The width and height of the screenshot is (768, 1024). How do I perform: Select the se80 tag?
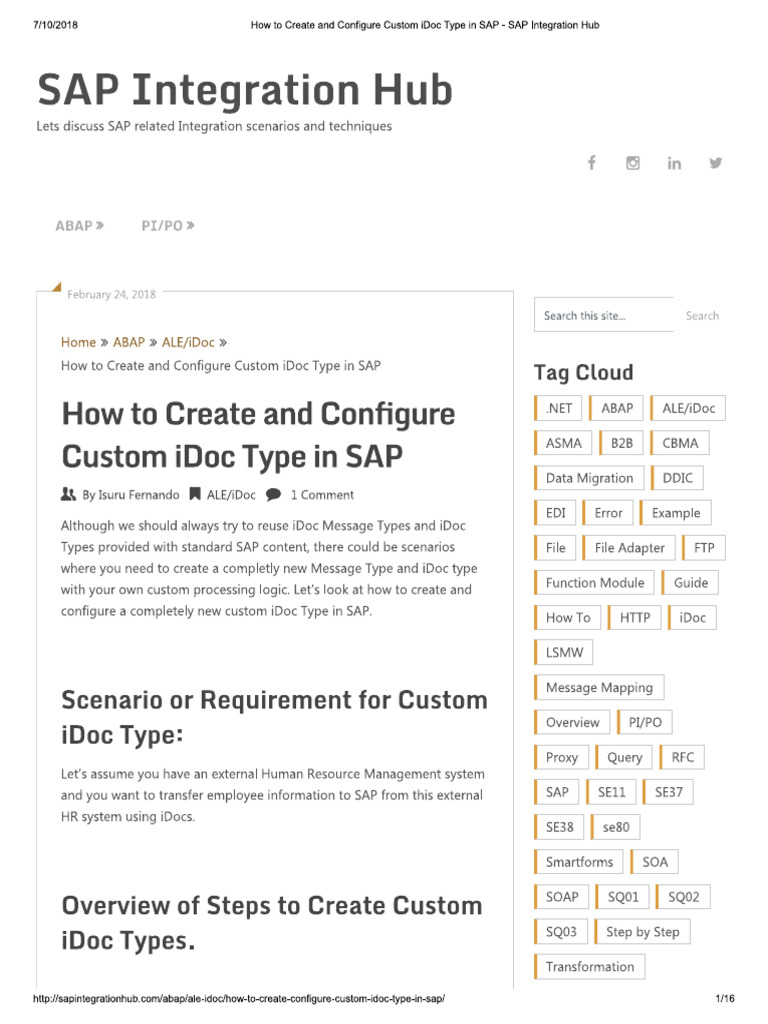click(615, 827)
